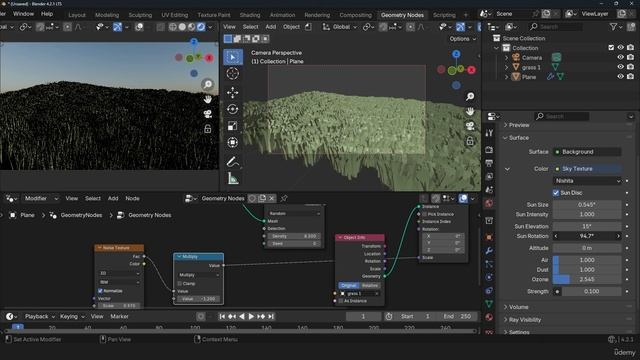Toggle camera view icon in Camera Perspective viewport
This screenshot has width=640, height=360.
click(x=470, y=126)
